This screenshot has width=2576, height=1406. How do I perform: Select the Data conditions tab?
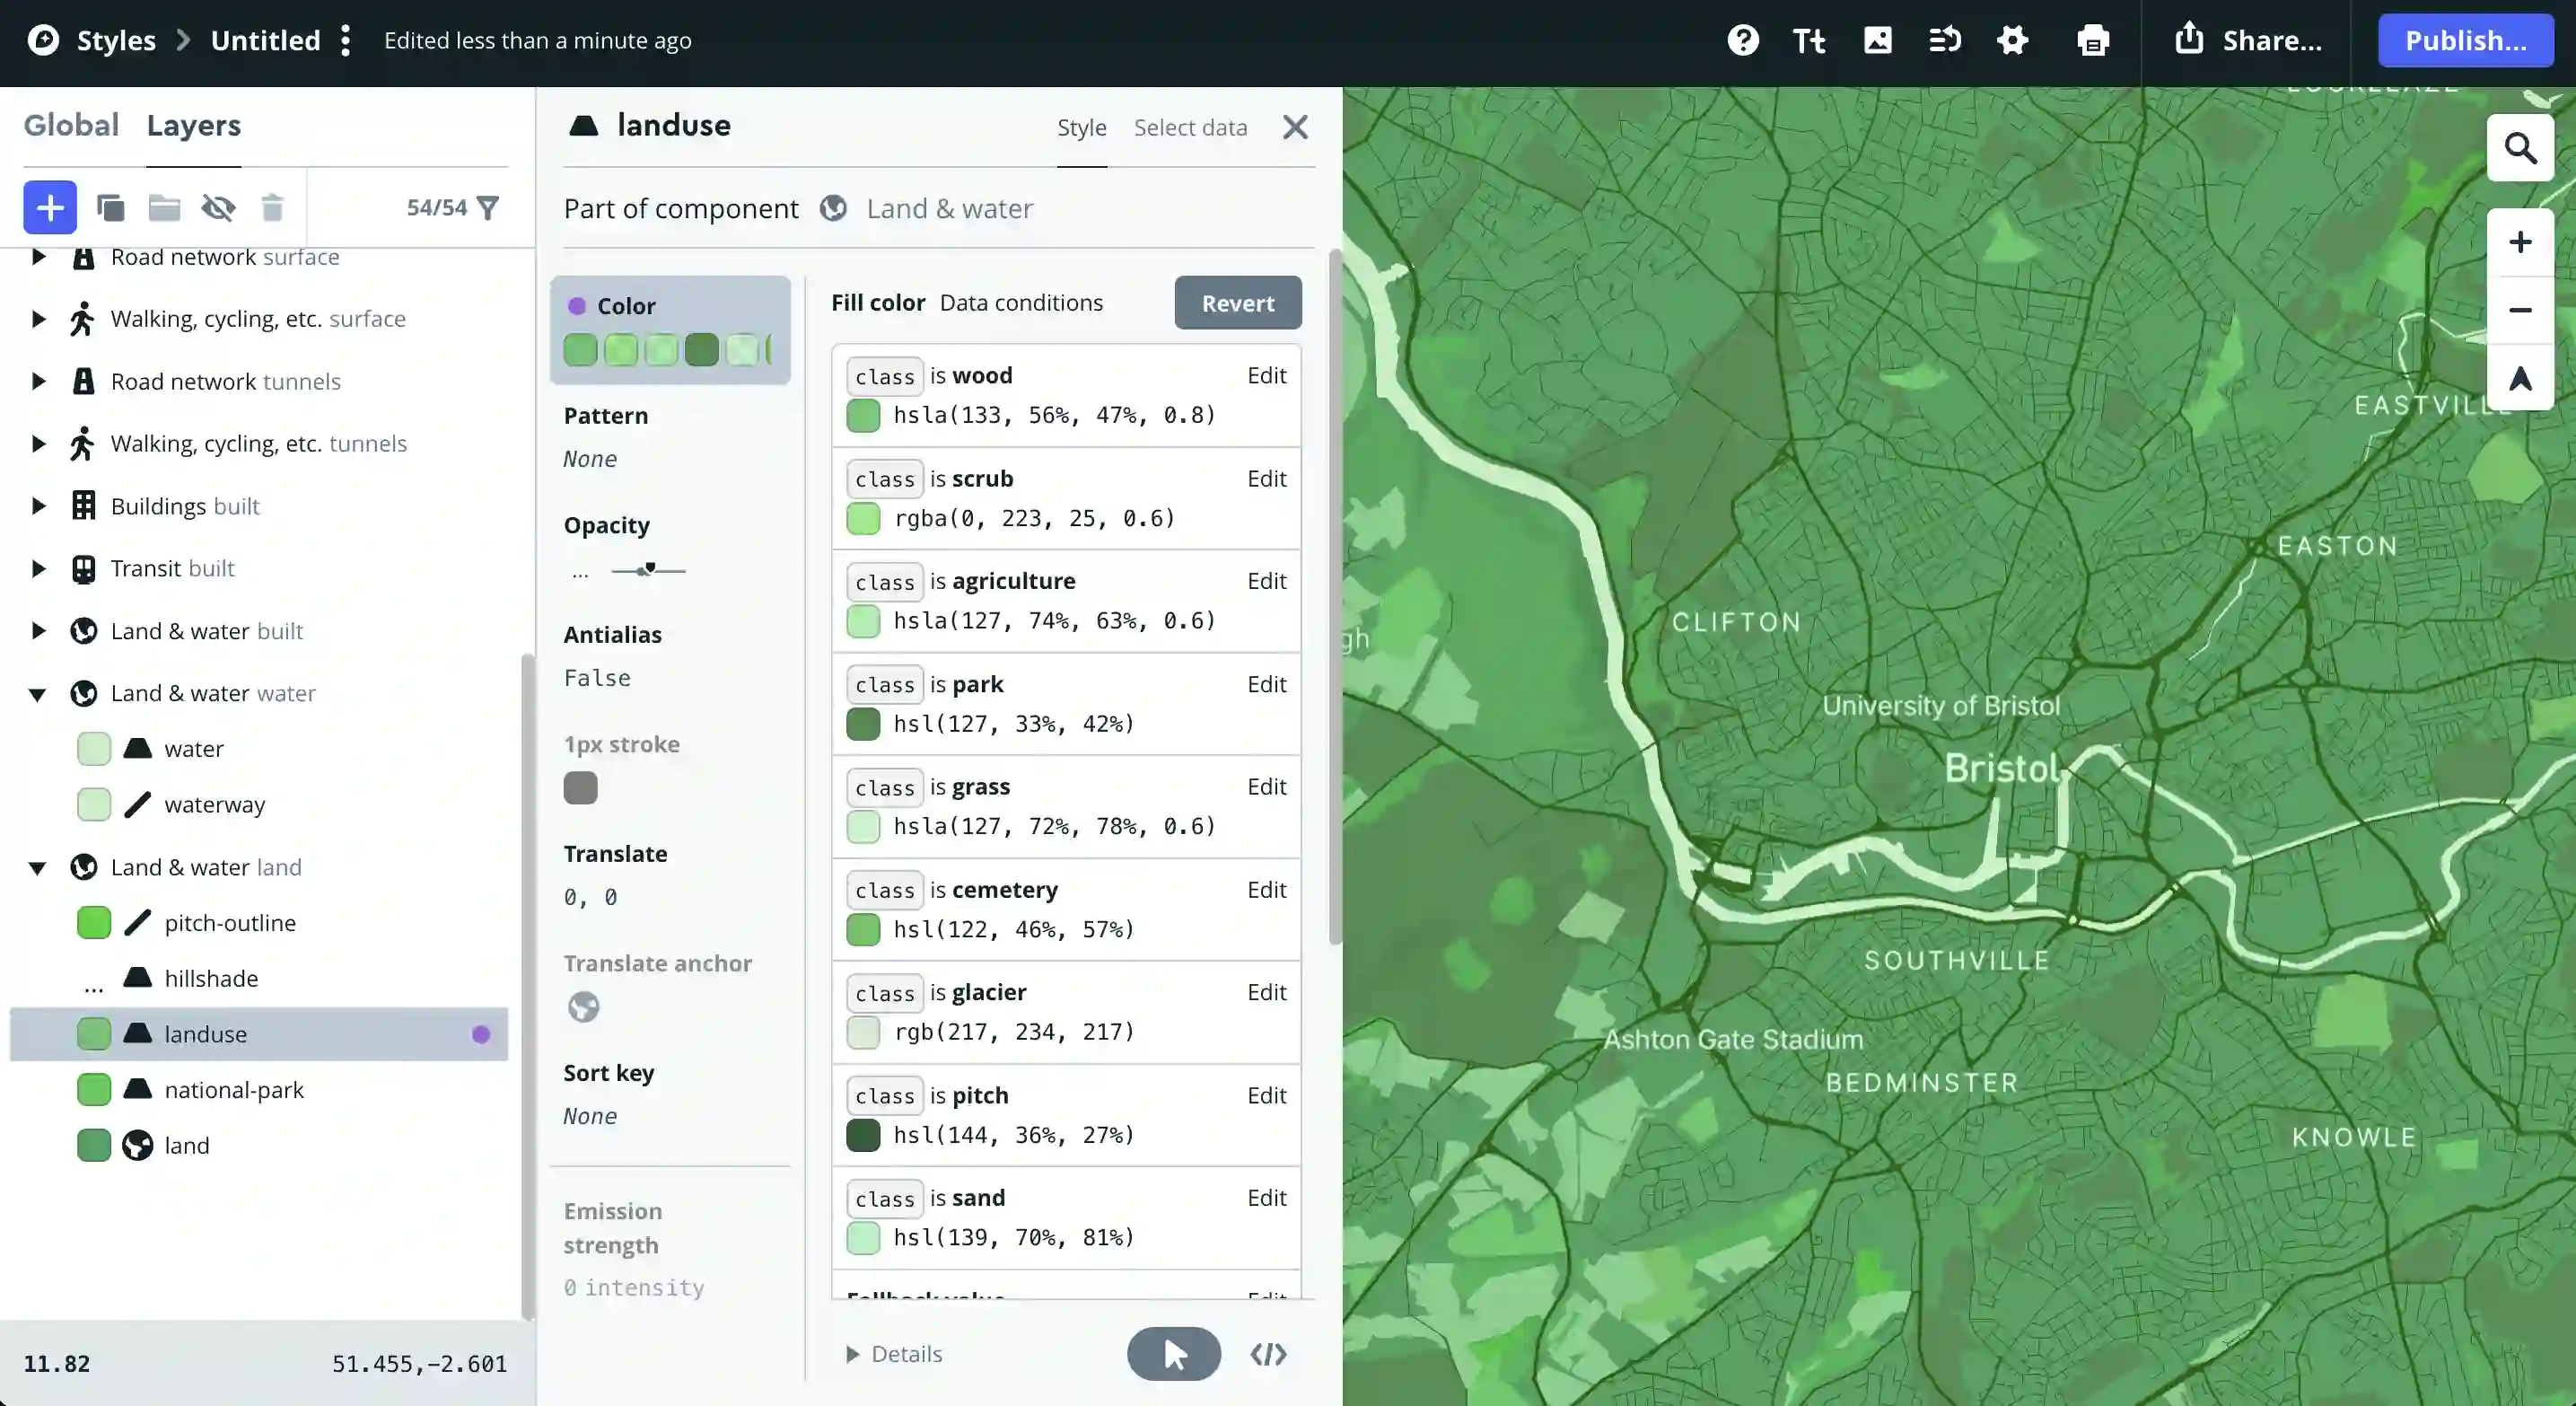(1021, 303)
